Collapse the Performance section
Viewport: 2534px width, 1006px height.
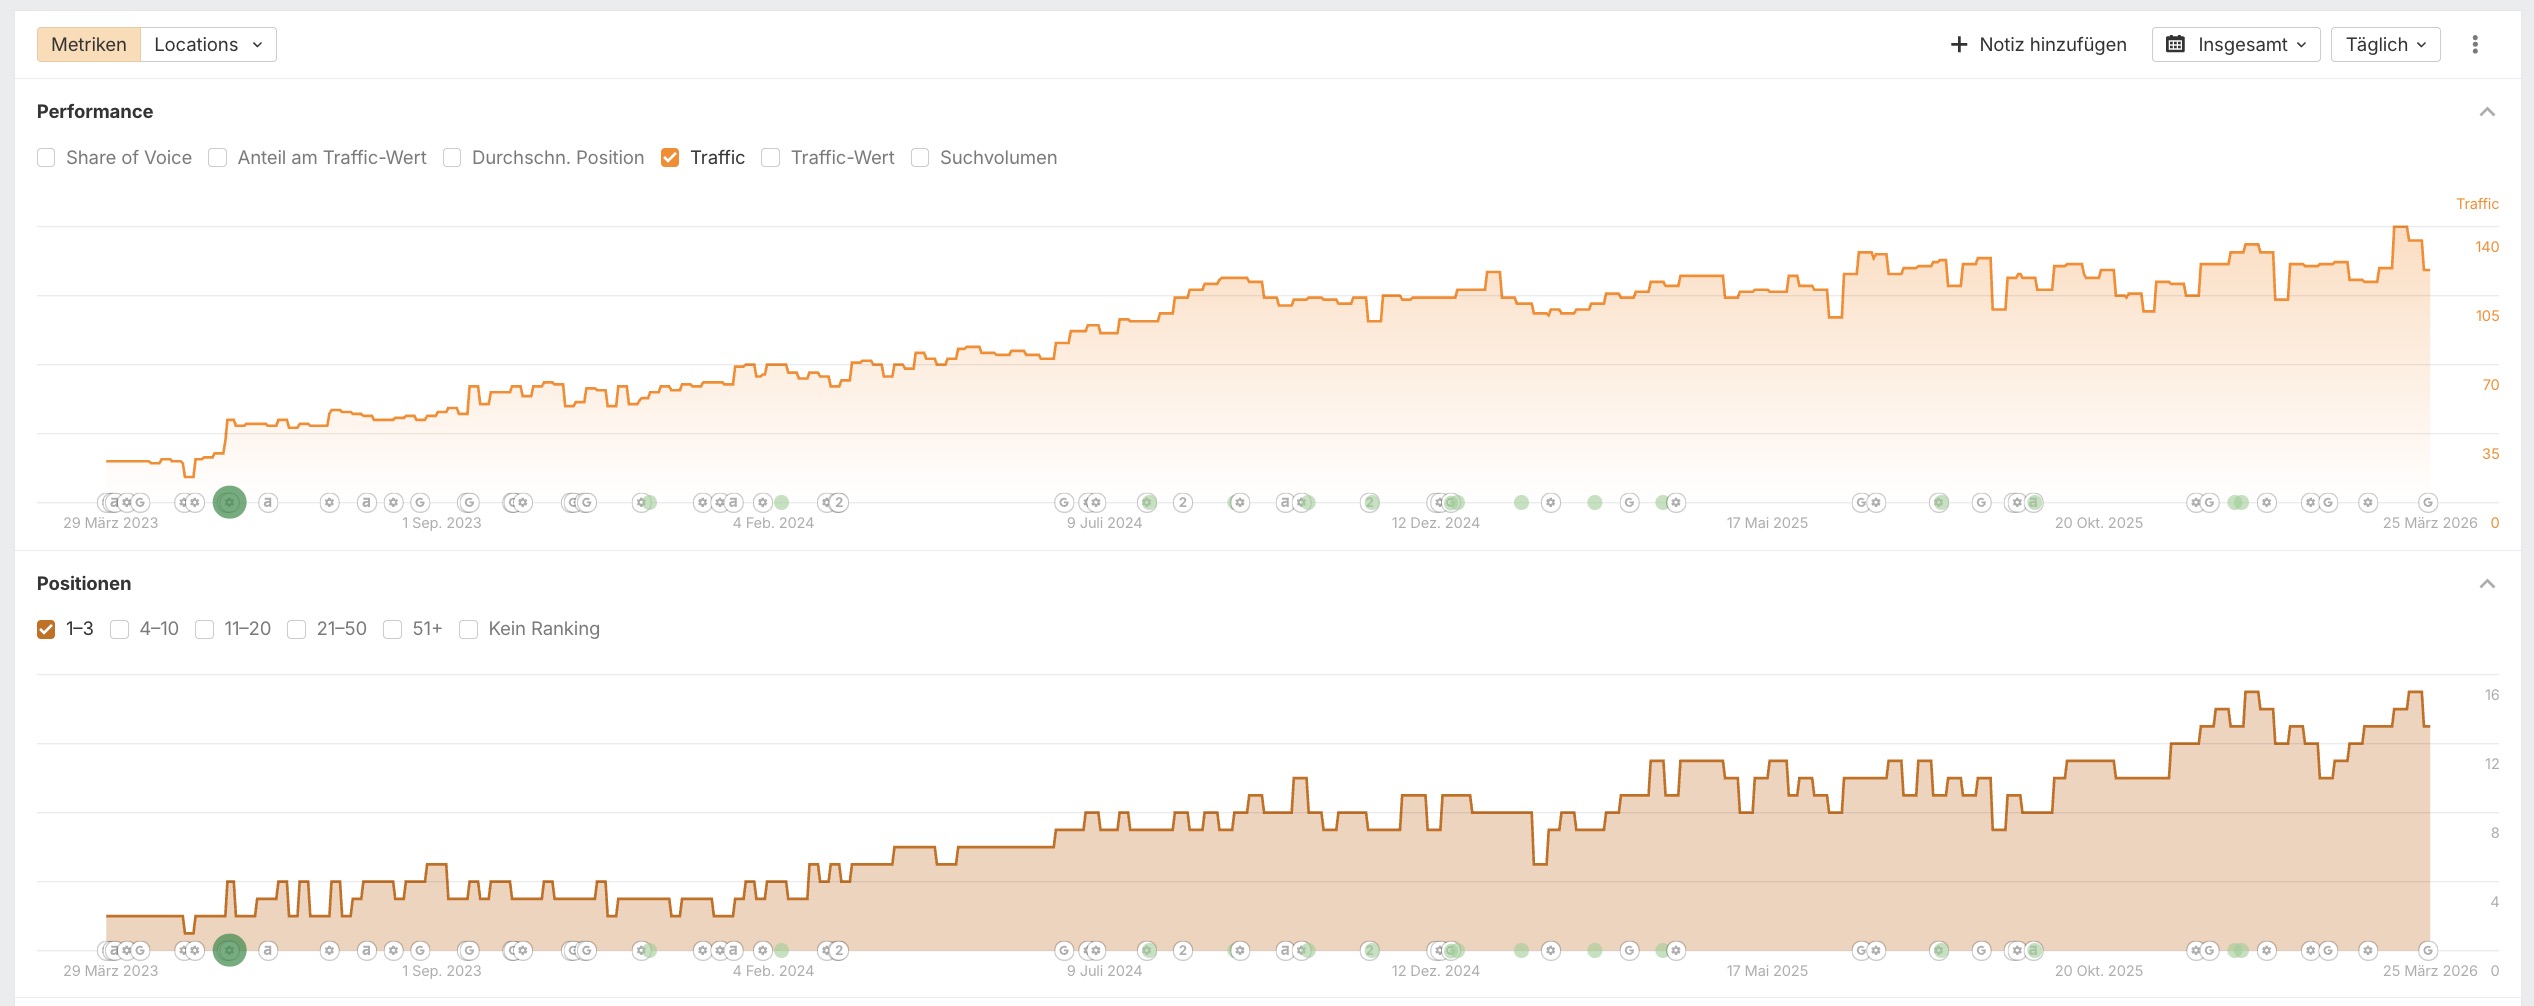pyautogui.click(x=2487, y=112)
